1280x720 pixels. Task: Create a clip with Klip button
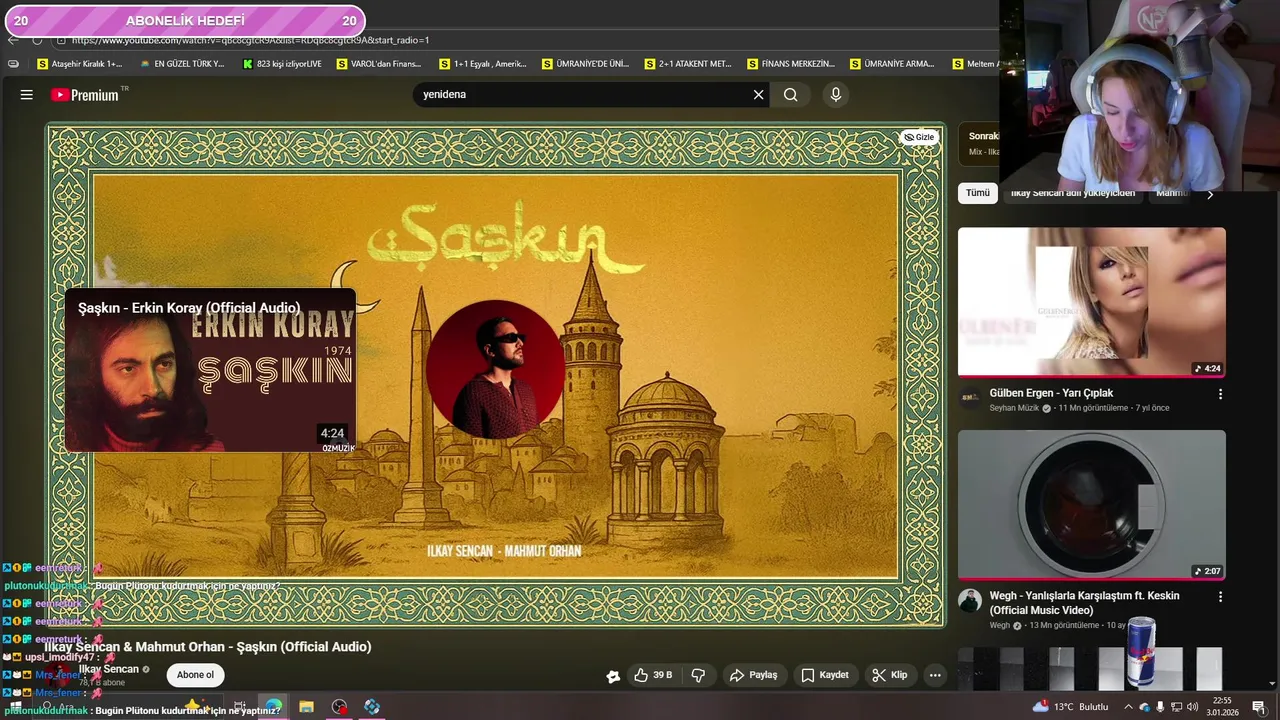(889, 675)
